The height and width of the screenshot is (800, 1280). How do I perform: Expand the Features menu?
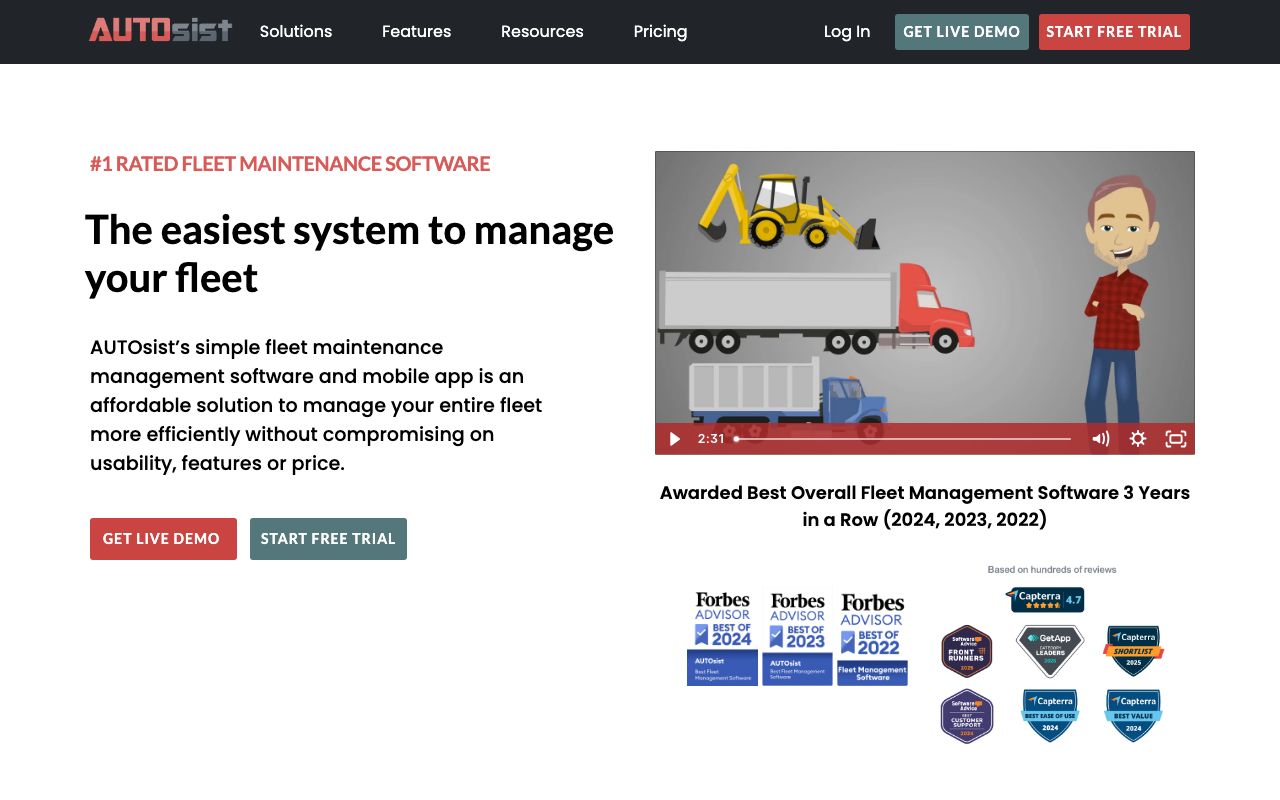[x=416, y=31]
